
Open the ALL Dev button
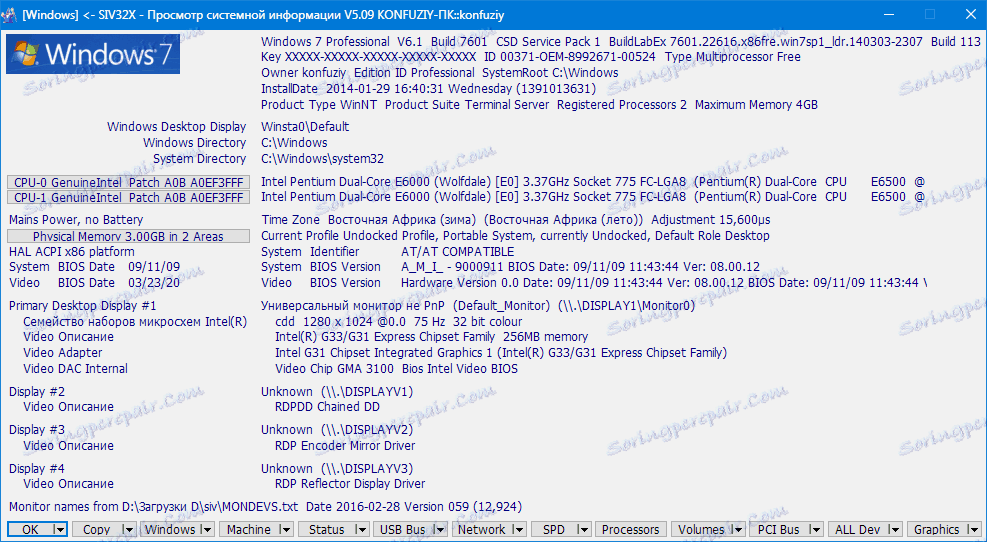pyautogui.click(x=857, y=529)
